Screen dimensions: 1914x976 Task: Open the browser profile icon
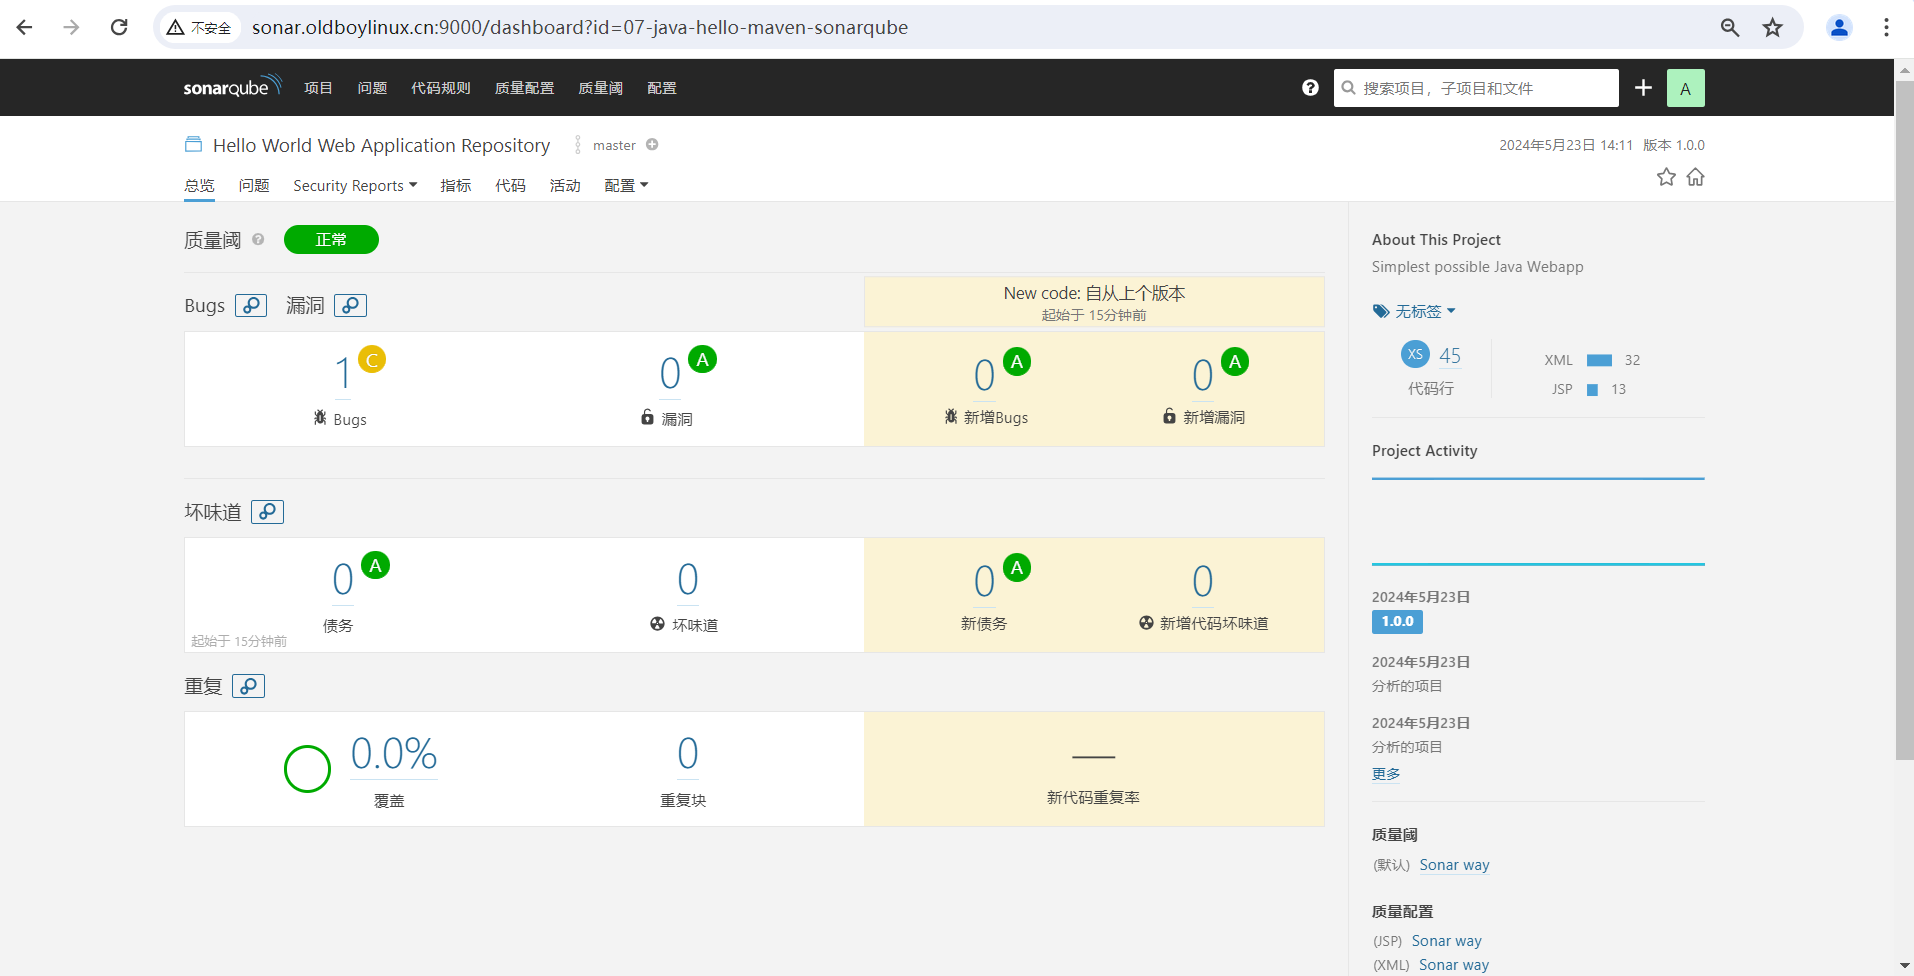(1839, 27)
